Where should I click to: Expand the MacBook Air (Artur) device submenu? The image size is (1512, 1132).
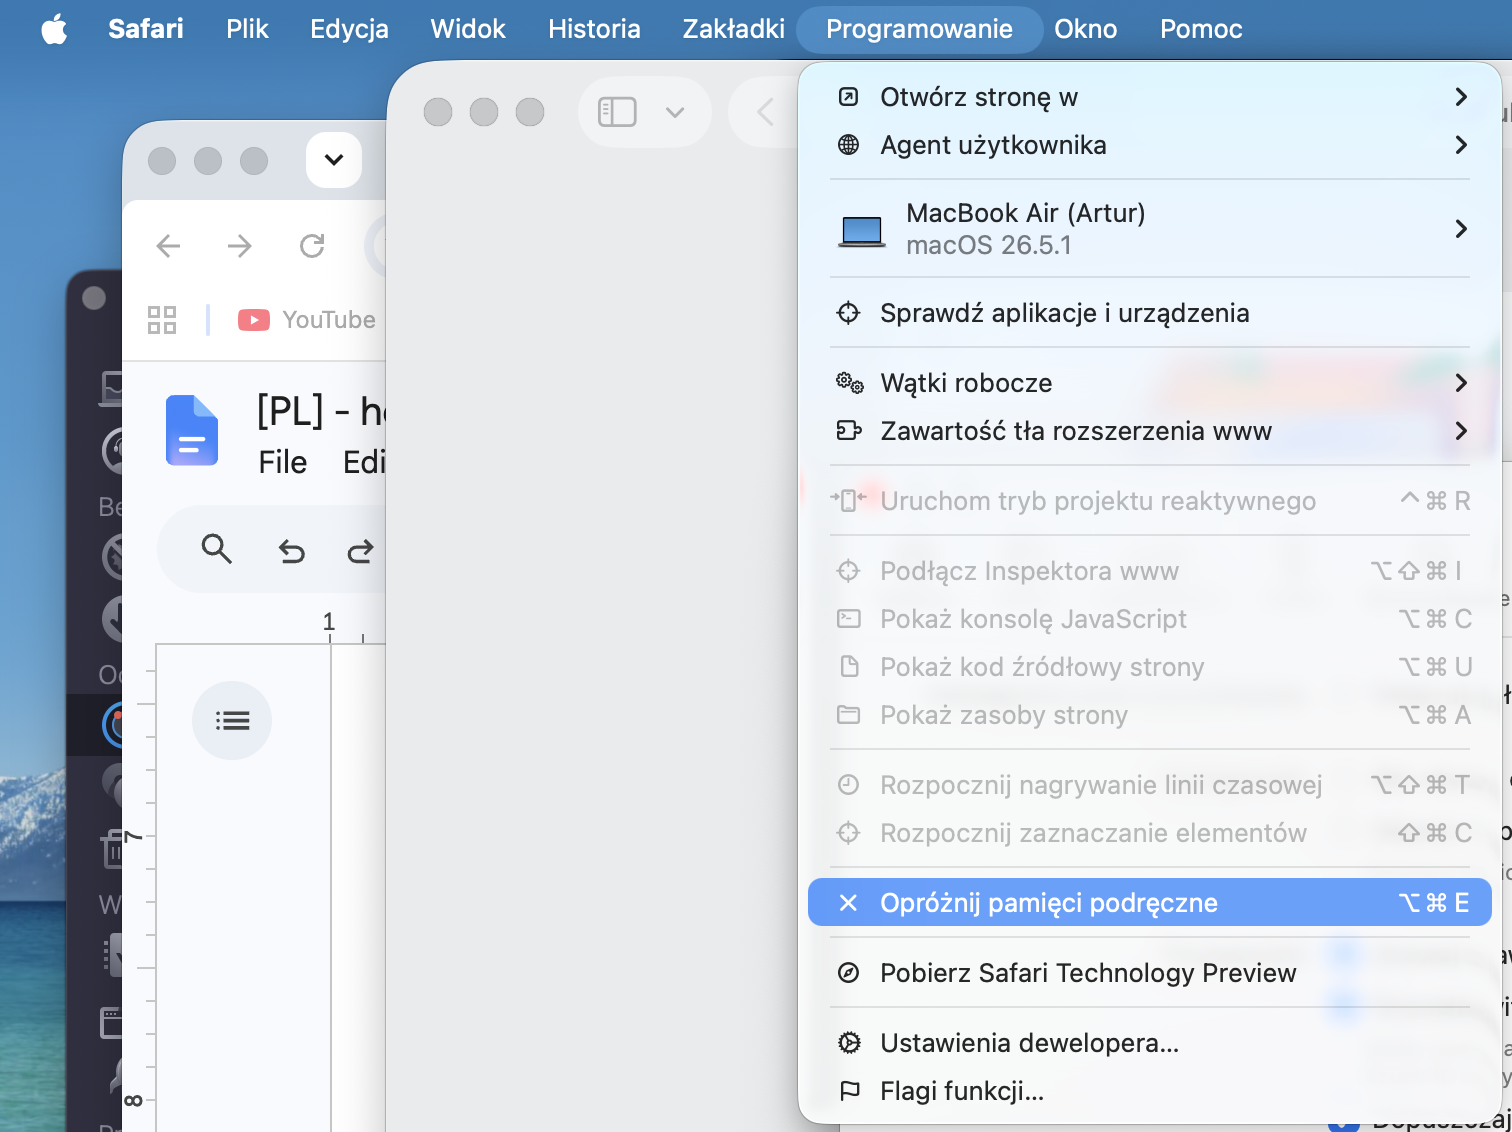(1150, 229)
